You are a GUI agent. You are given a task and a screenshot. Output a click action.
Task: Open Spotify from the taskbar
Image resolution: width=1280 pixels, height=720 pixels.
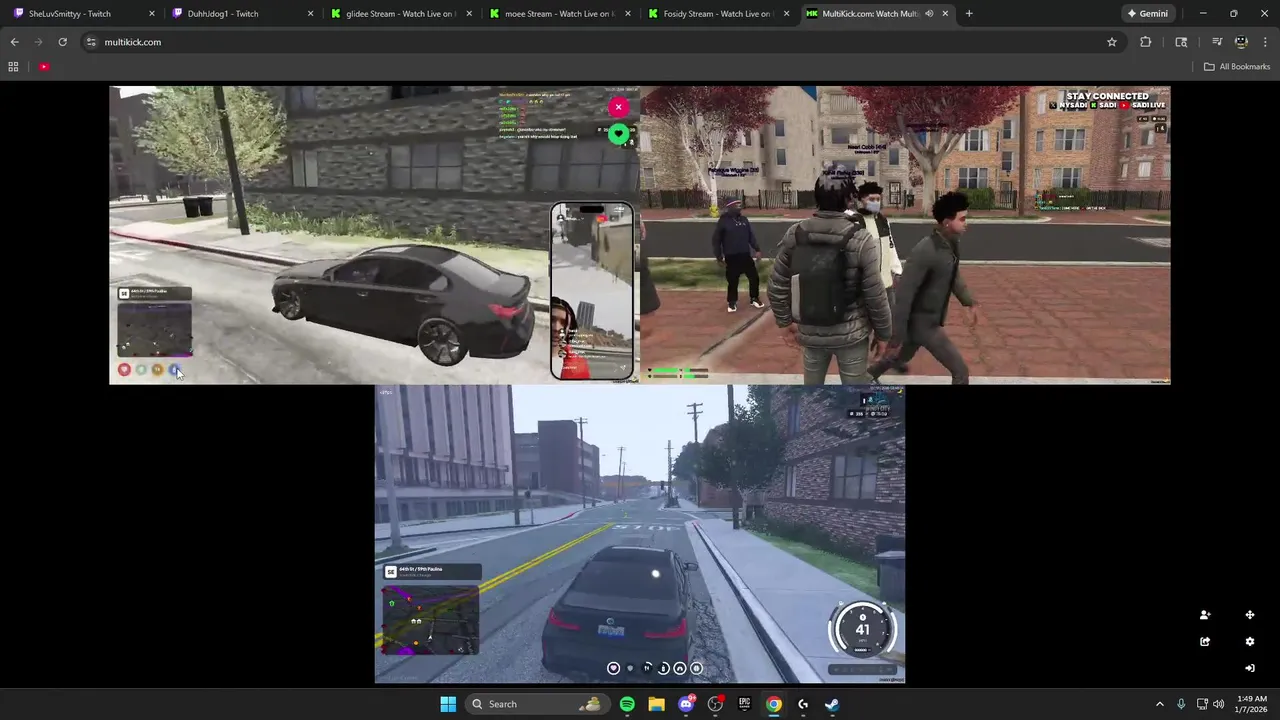627,704
